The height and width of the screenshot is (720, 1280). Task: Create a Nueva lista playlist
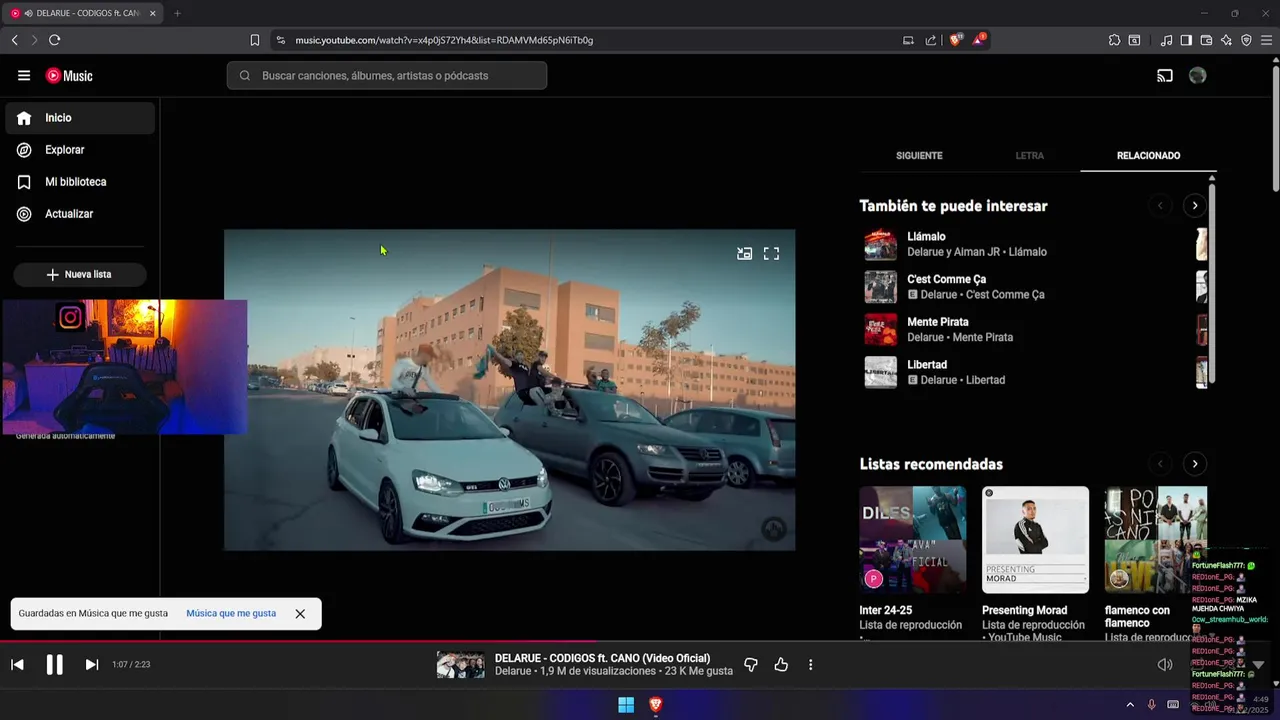click(80, 274)
